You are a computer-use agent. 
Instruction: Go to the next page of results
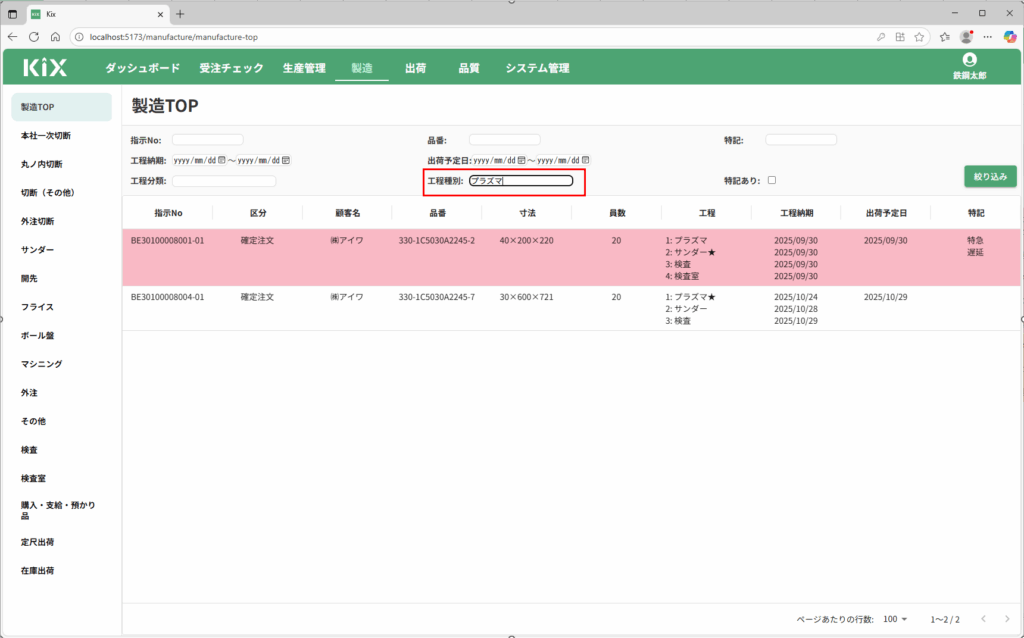click(1006, 619)
